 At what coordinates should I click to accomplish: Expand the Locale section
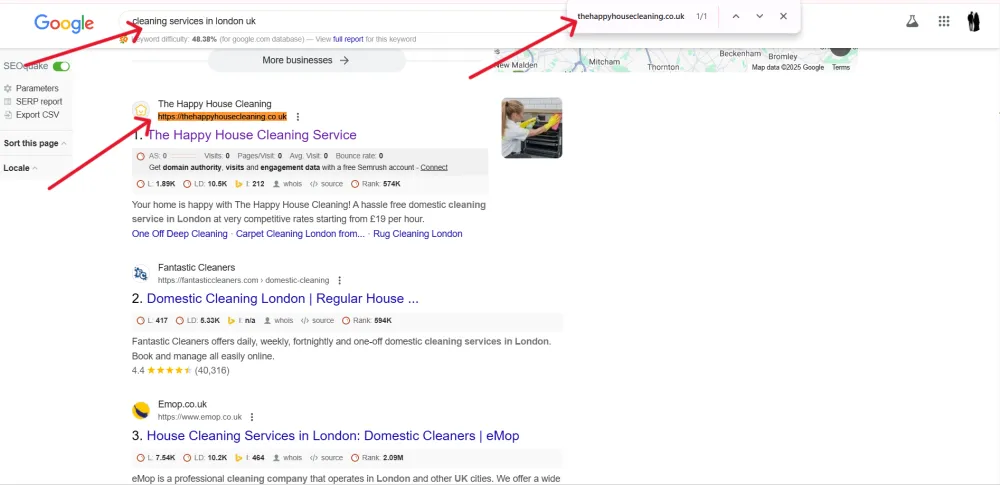(x=20, y=168)
